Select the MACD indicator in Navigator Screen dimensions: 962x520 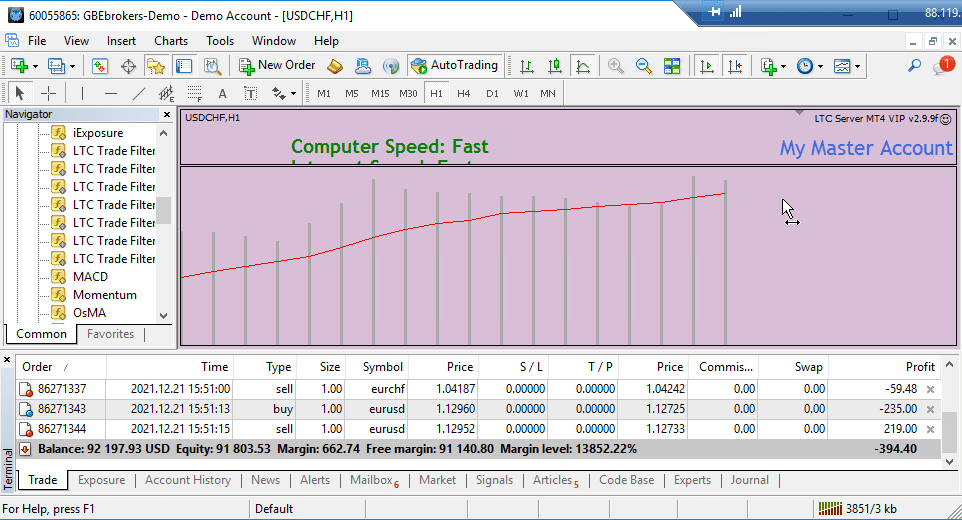coord(90,277)
